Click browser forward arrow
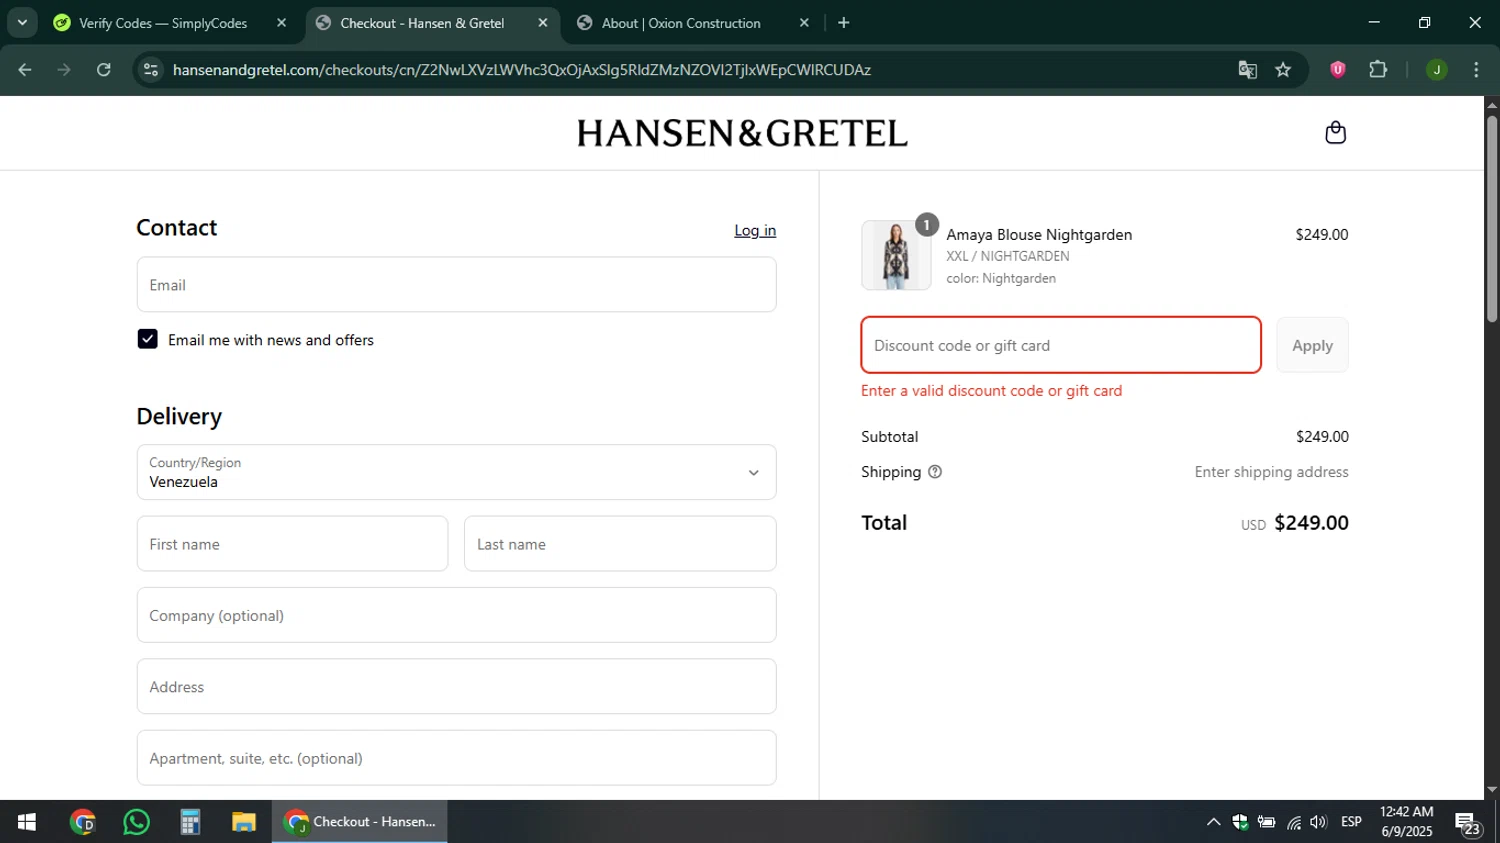 click(64, 70)
